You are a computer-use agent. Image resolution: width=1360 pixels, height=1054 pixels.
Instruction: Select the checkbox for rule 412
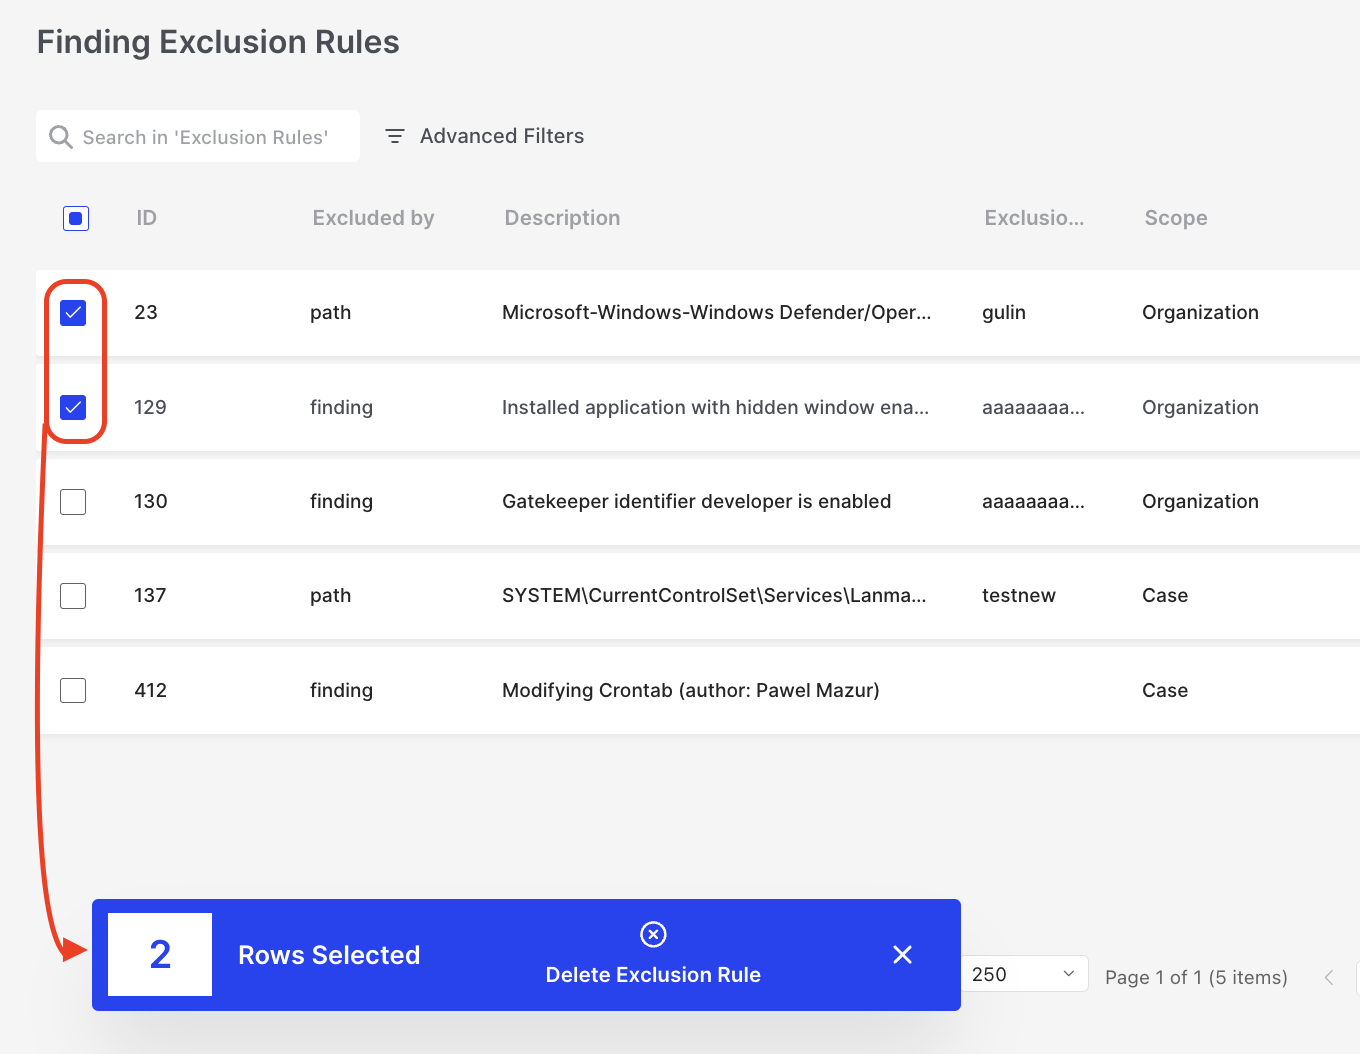73,690
